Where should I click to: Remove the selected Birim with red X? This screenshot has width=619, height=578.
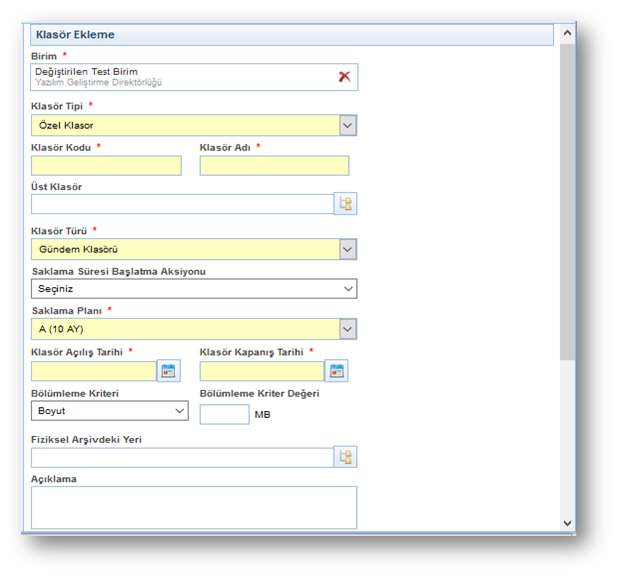(344, 77)
